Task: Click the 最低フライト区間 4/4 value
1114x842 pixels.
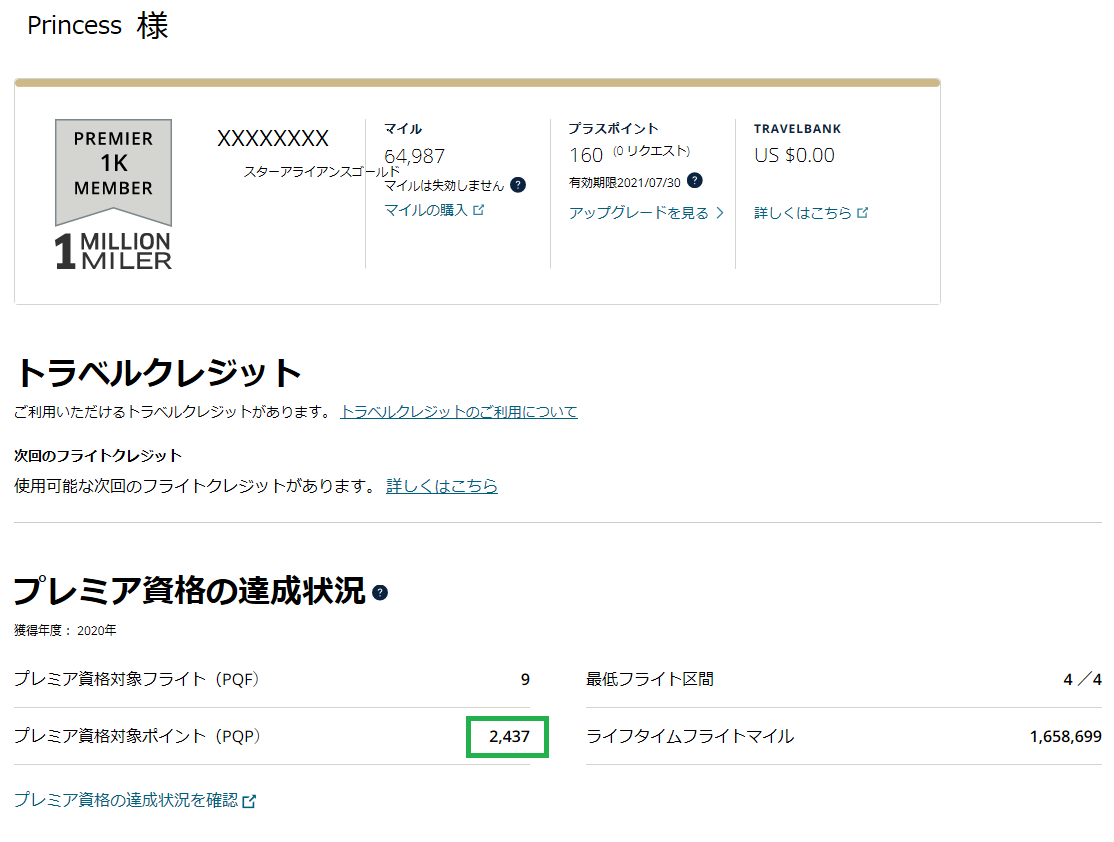Action: [1082, 680]
